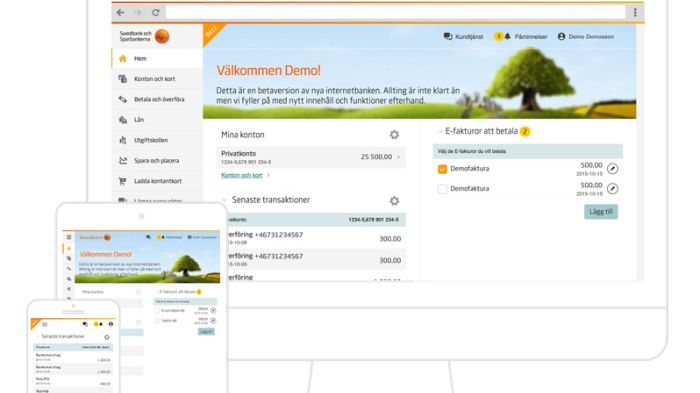Screen dimensions: 700x393
Task: Collapse the Senaste transaktioner section
Action: (x=225, y=200)
